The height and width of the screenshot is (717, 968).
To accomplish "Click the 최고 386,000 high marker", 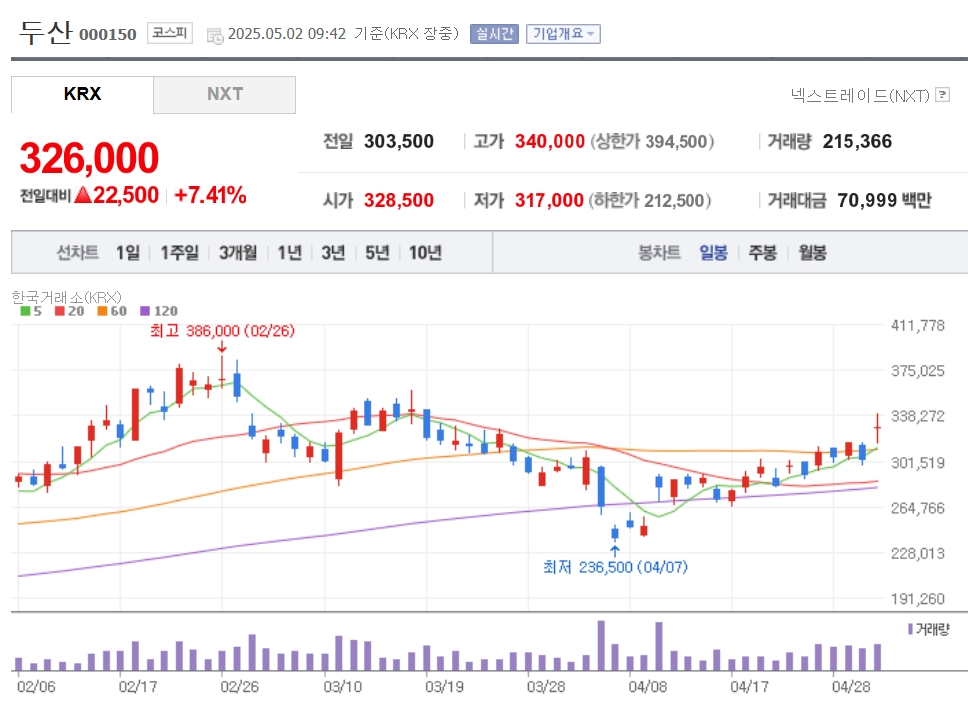I will click(222, 331).
